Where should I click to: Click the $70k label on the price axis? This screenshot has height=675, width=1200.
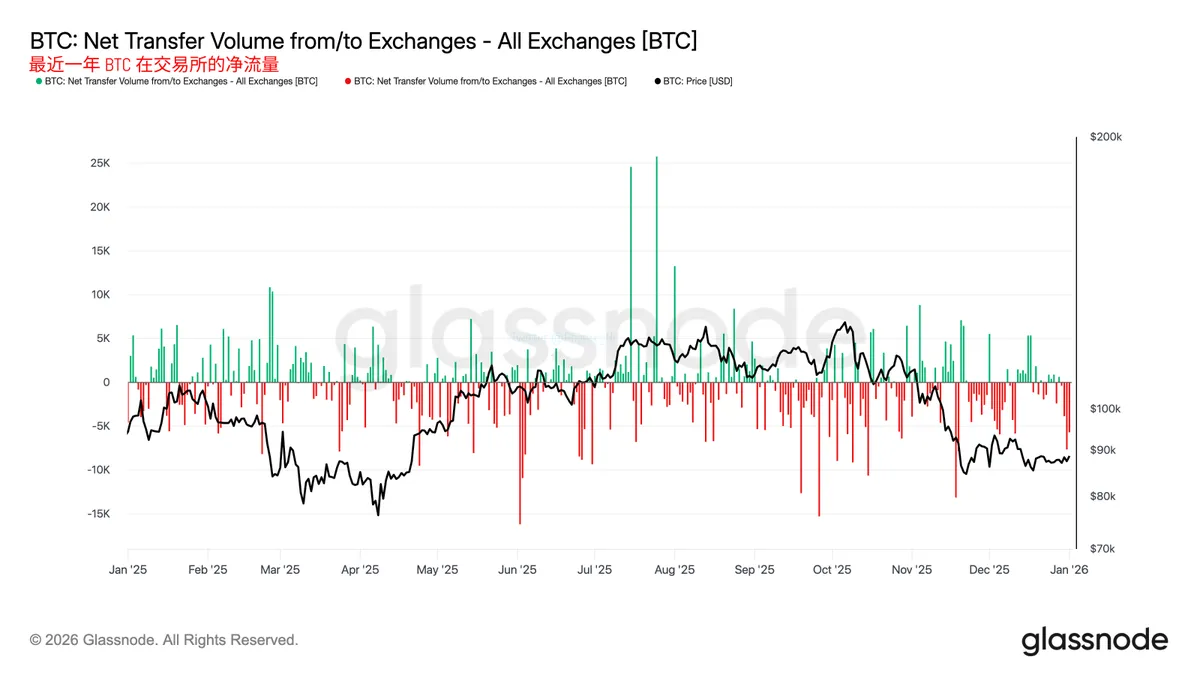click(x=1103, y=549)
